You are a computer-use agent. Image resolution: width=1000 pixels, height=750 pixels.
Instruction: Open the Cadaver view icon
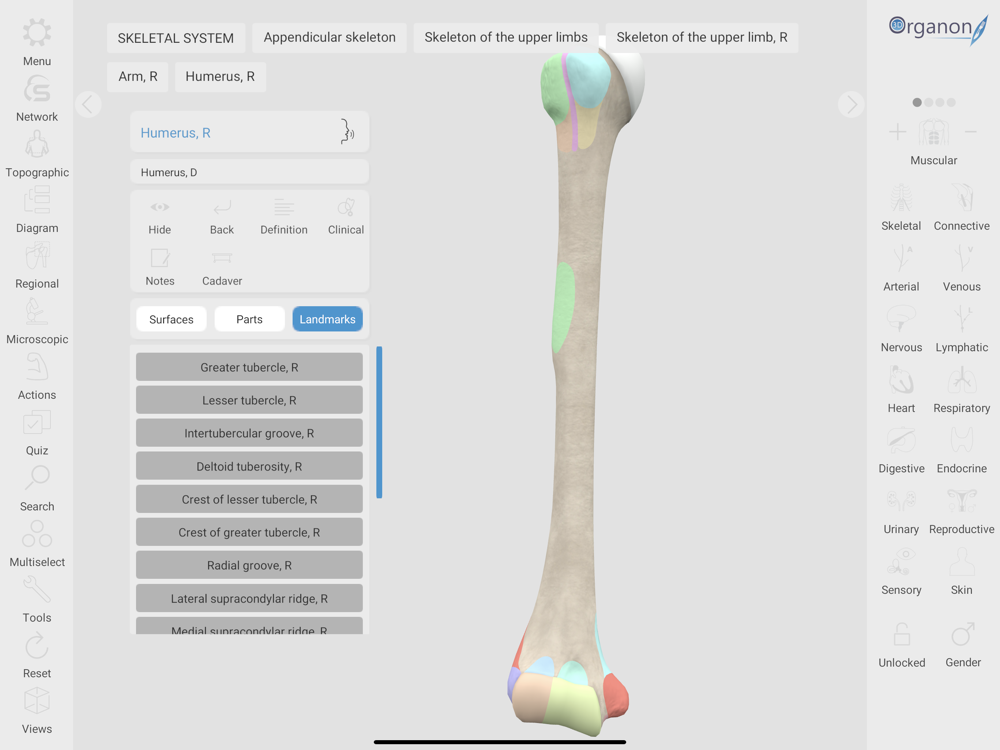222,258
